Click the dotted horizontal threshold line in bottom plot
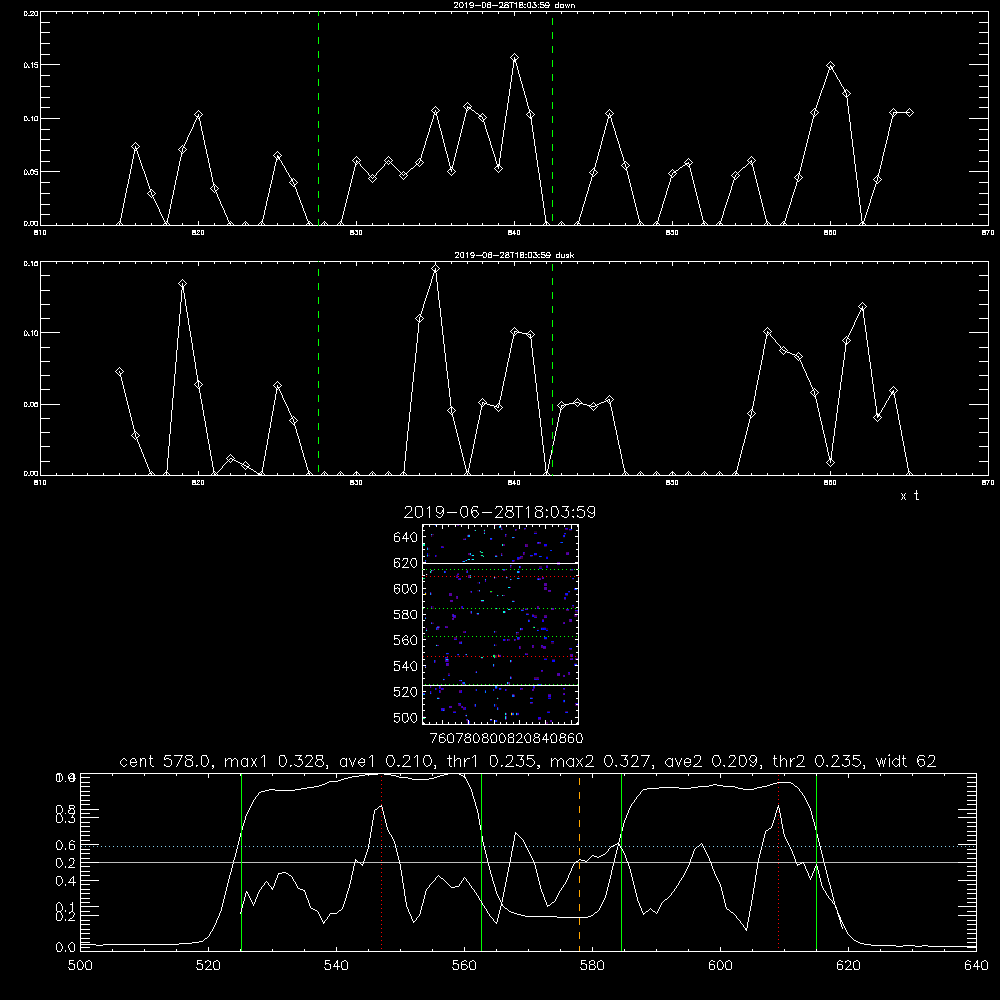The width and height of the screenshot is (1000, 1000). [528, 846]
